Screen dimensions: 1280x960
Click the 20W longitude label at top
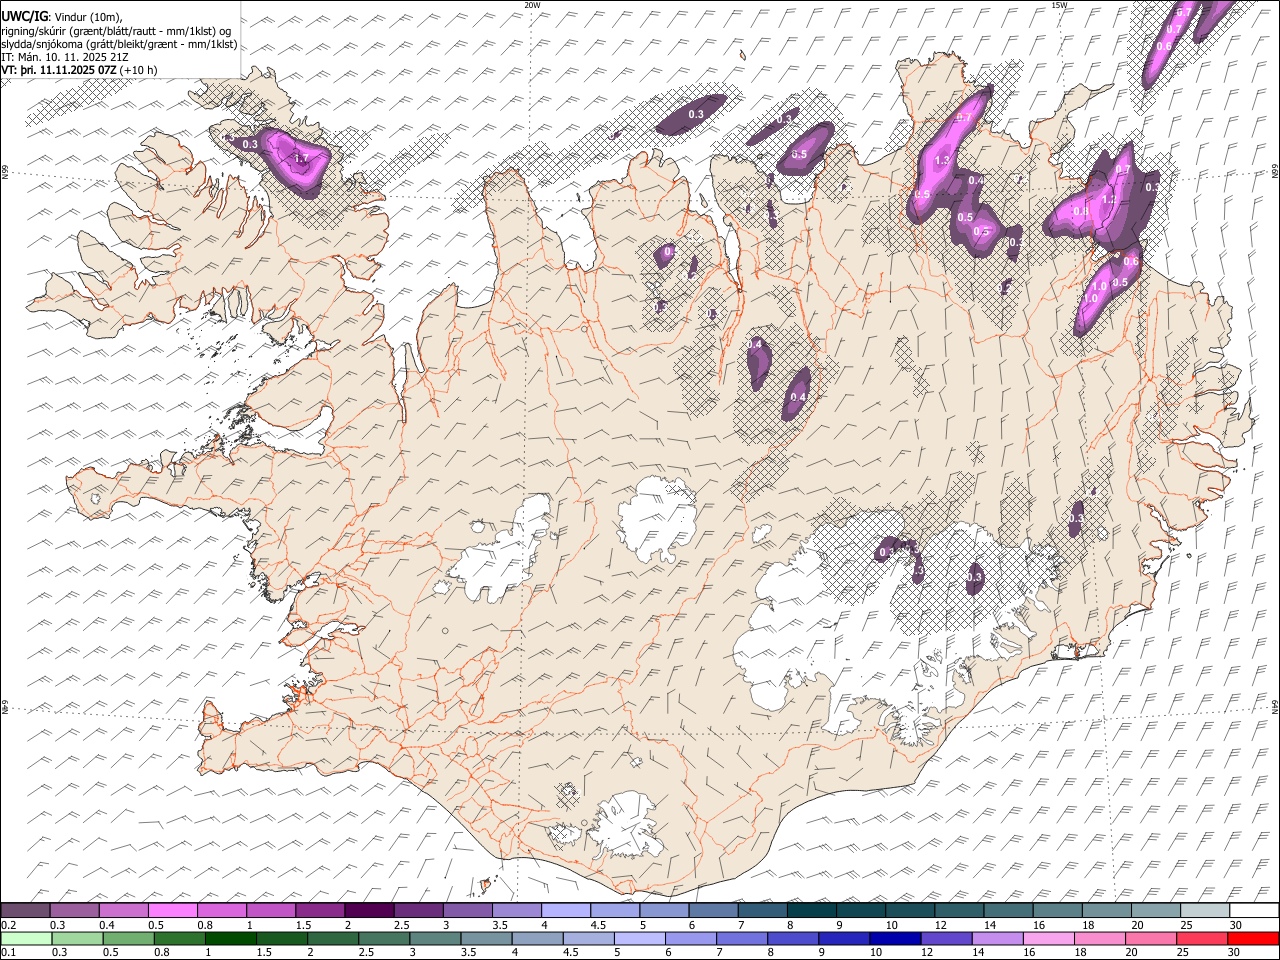(533, 5)
